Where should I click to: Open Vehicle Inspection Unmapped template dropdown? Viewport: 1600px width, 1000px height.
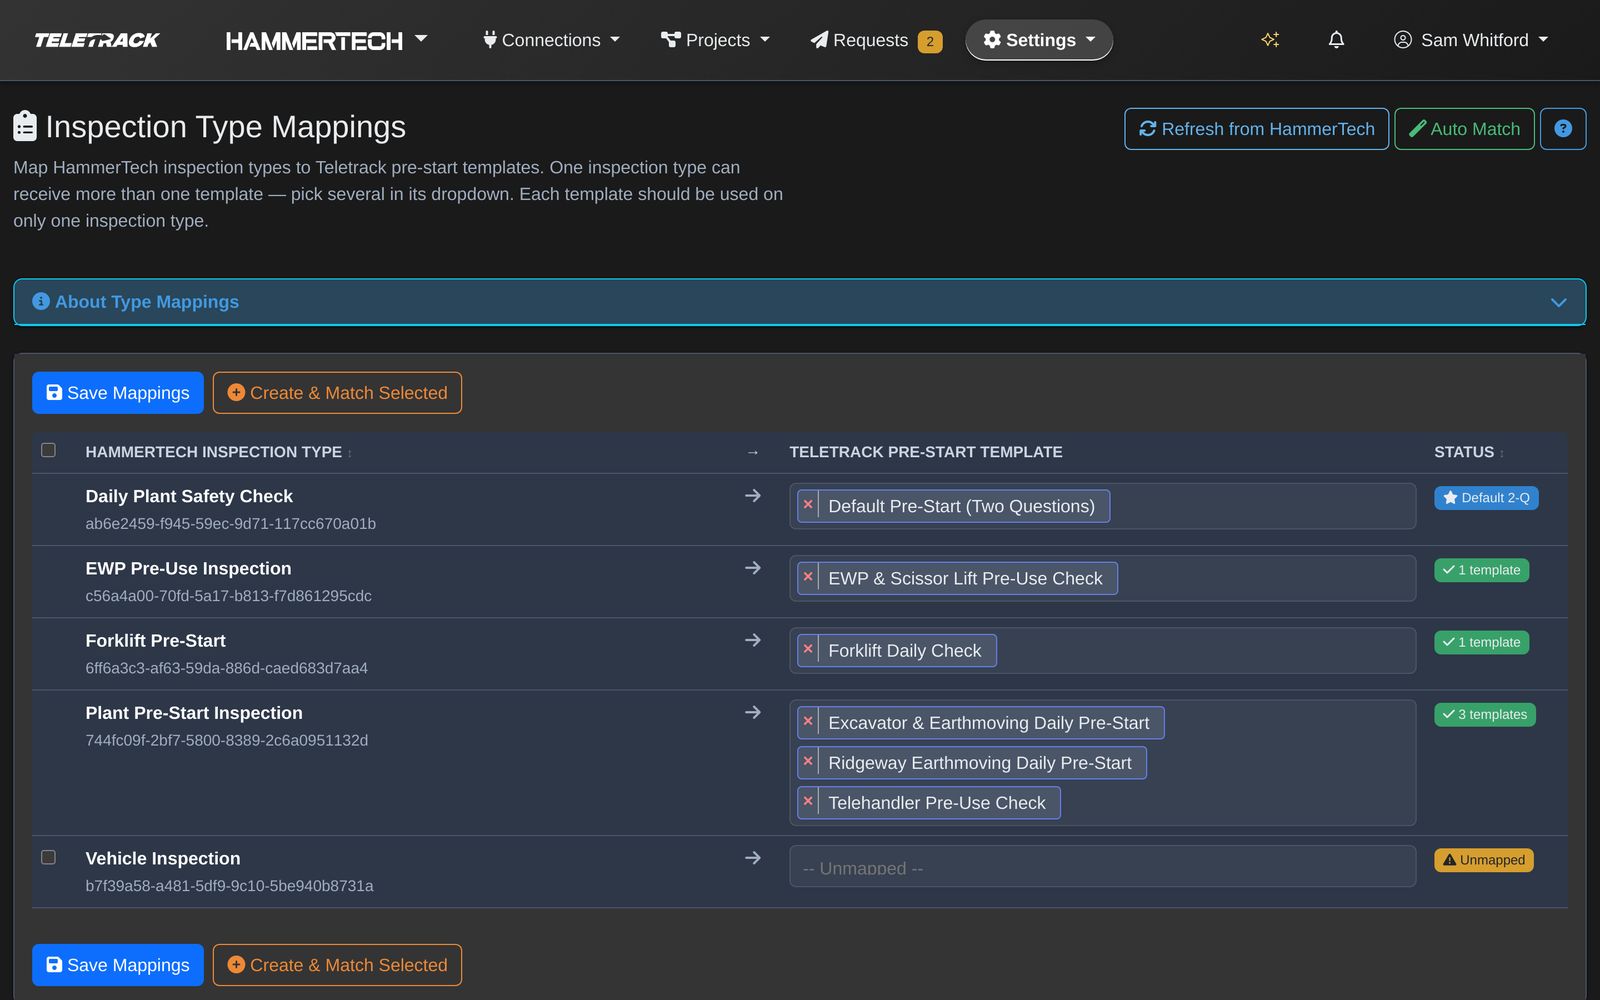(1102, 866)
